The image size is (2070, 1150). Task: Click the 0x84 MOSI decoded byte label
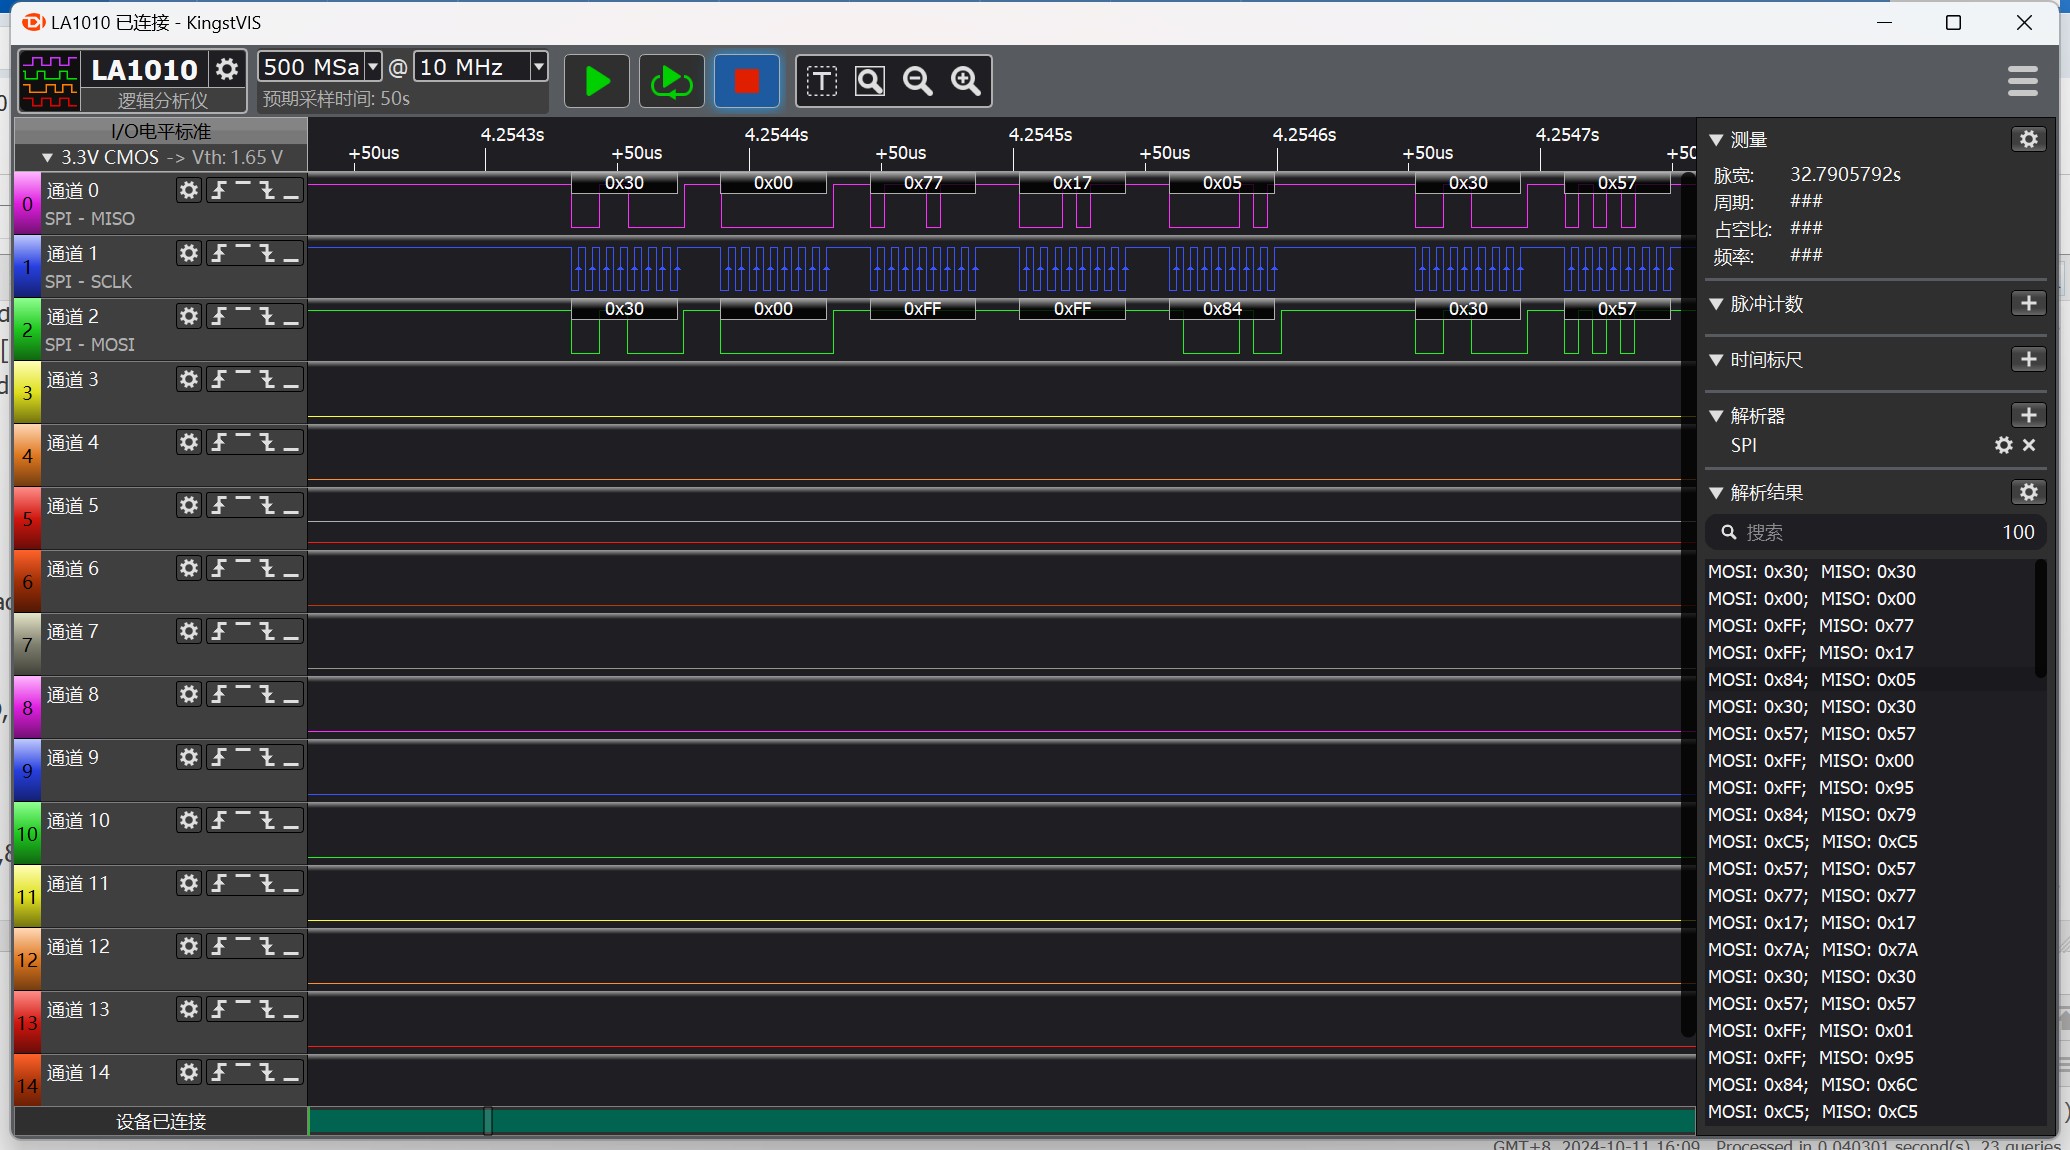(x=1222, y=309)
